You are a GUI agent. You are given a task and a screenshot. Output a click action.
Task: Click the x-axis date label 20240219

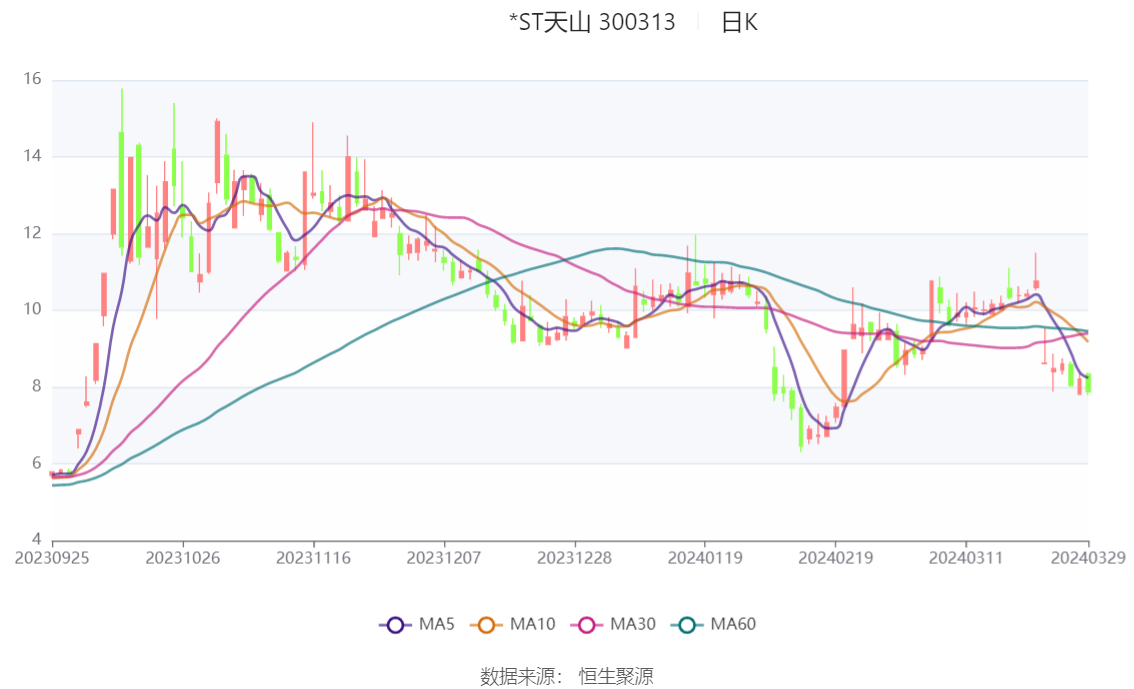835,558
